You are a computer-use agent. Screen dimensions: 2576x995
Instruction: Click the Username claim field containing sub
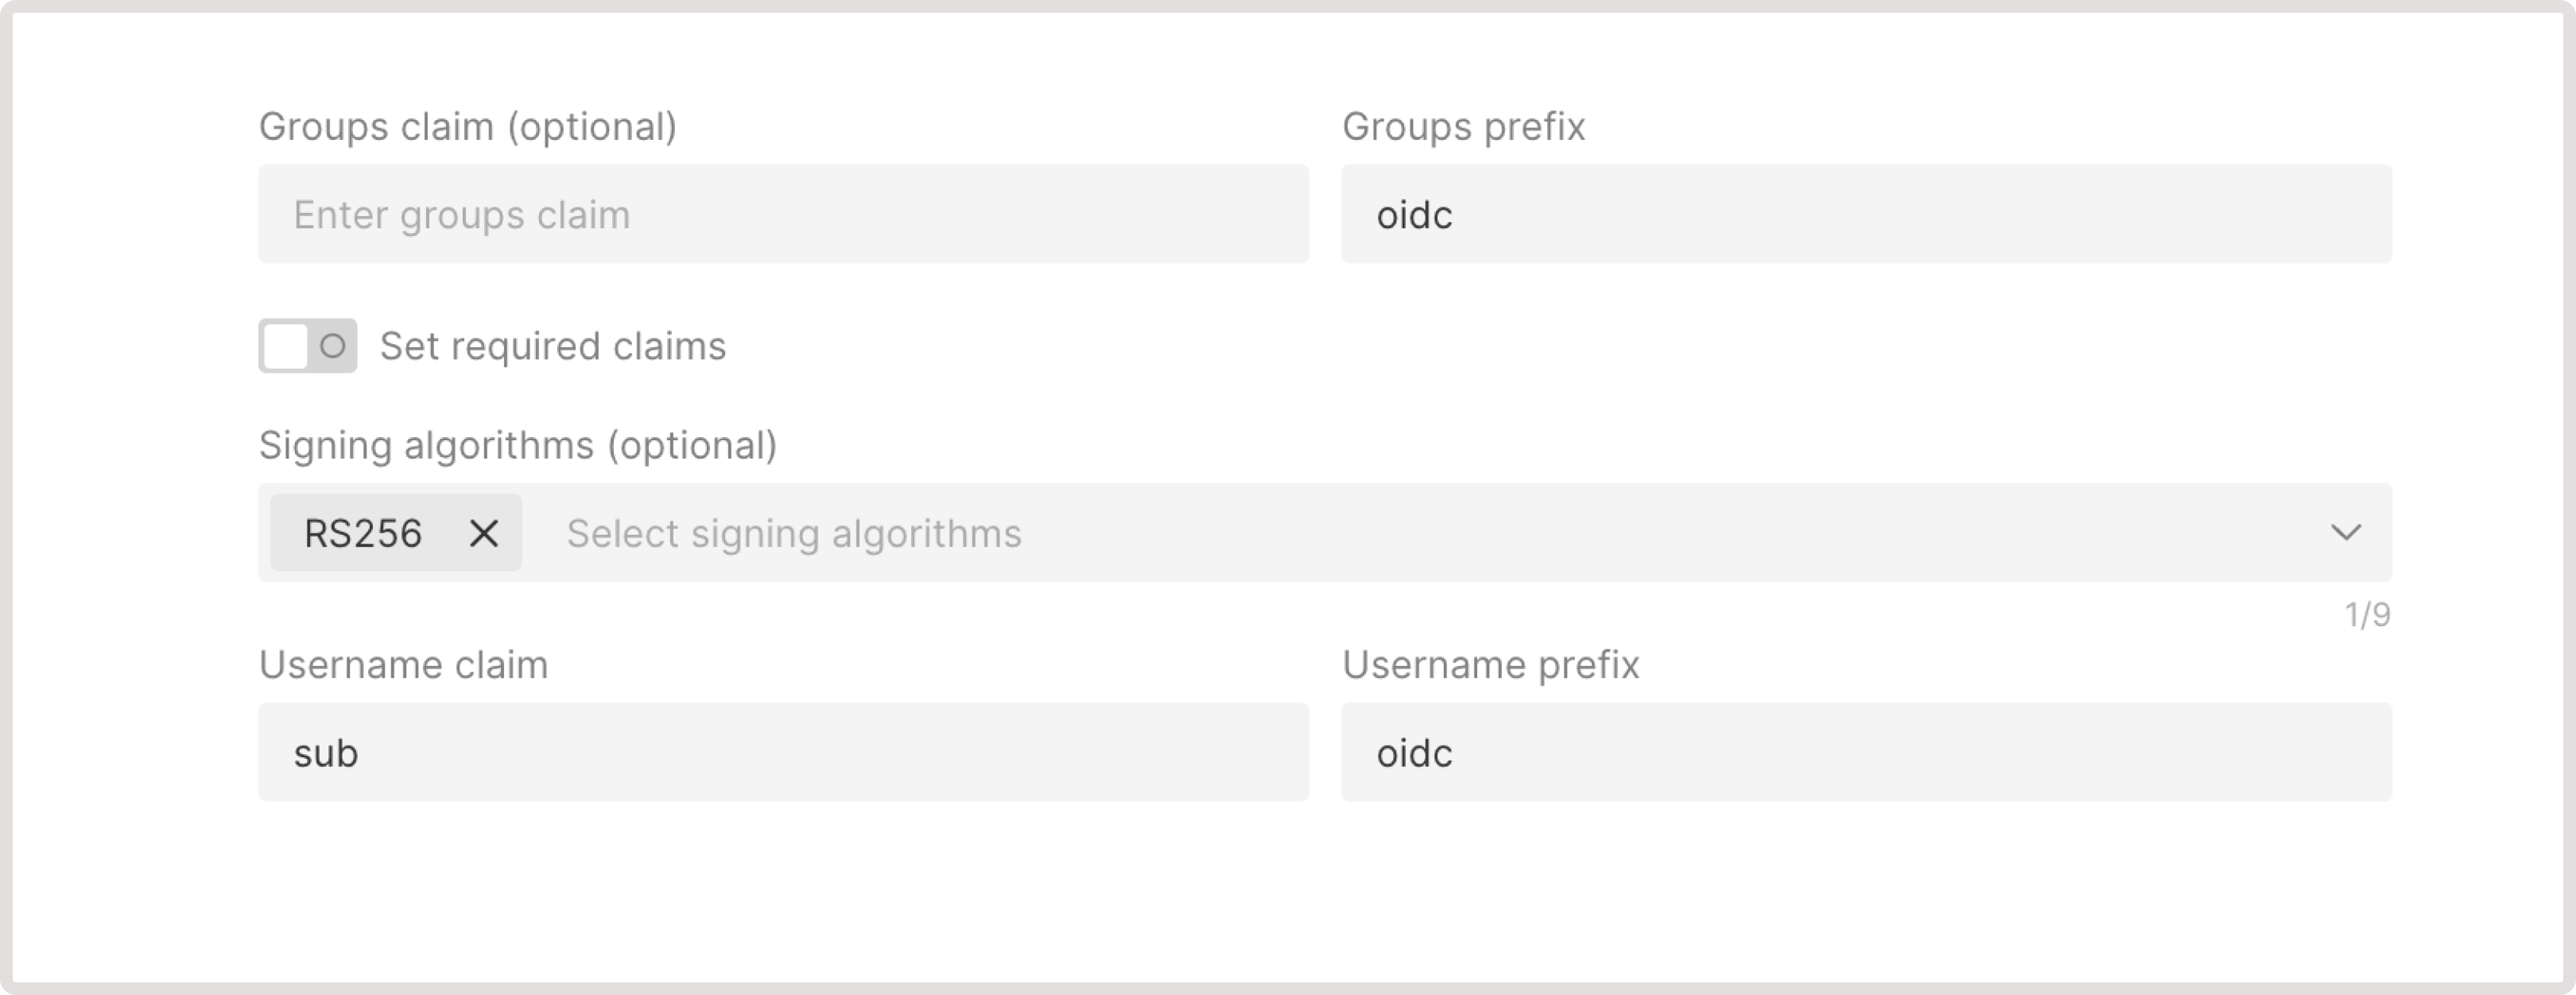[783, 753]
